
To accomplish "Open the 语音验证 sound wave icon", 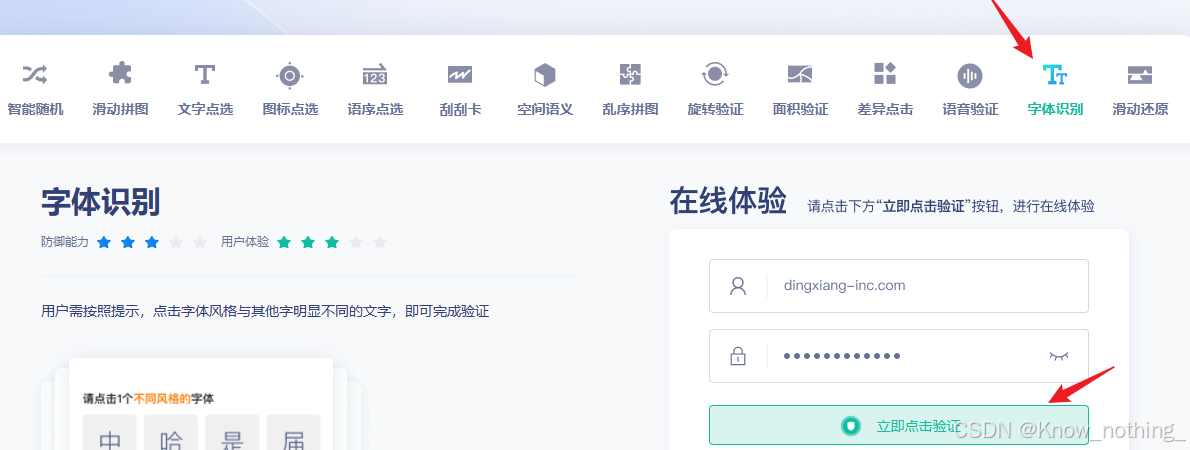I will pos(970,75).
